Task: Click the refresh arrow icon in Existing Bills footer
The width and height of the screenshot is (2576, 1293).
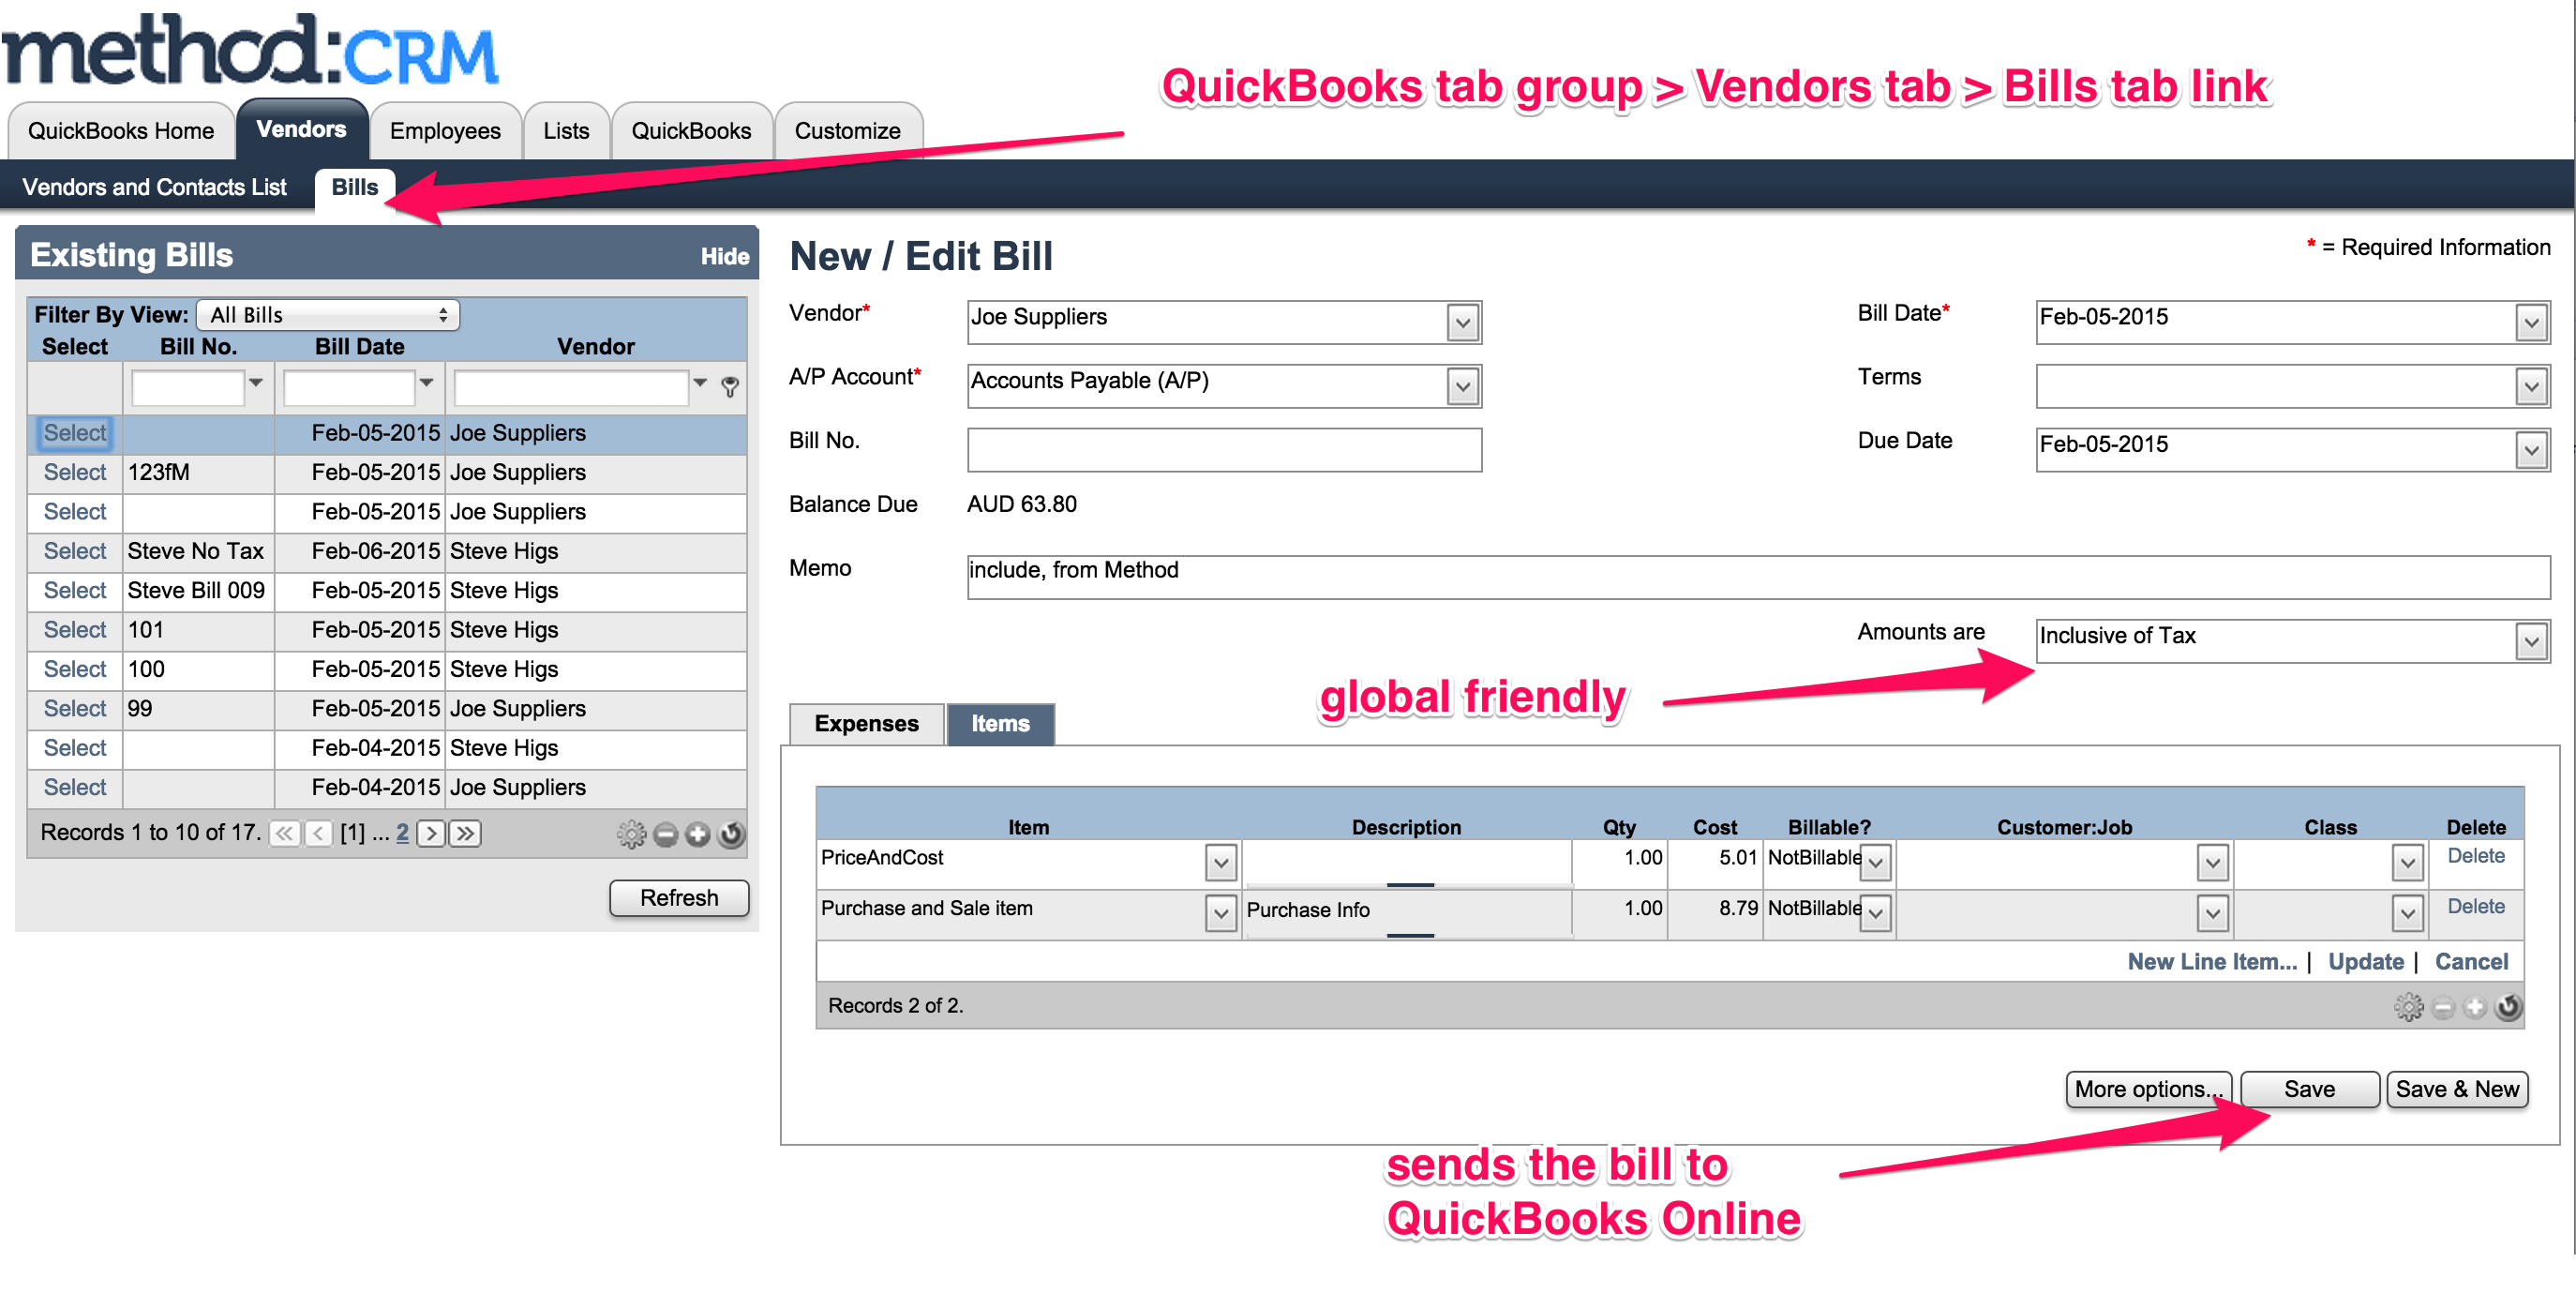Action: (732, 834)
